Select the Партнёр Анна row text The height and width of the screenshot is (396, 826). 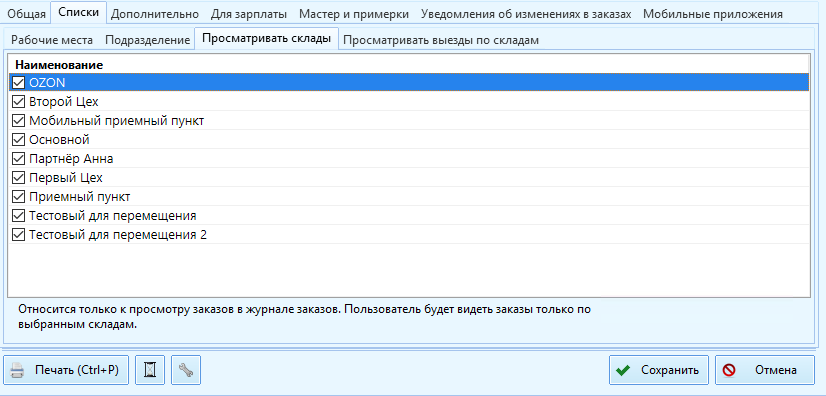71,159
